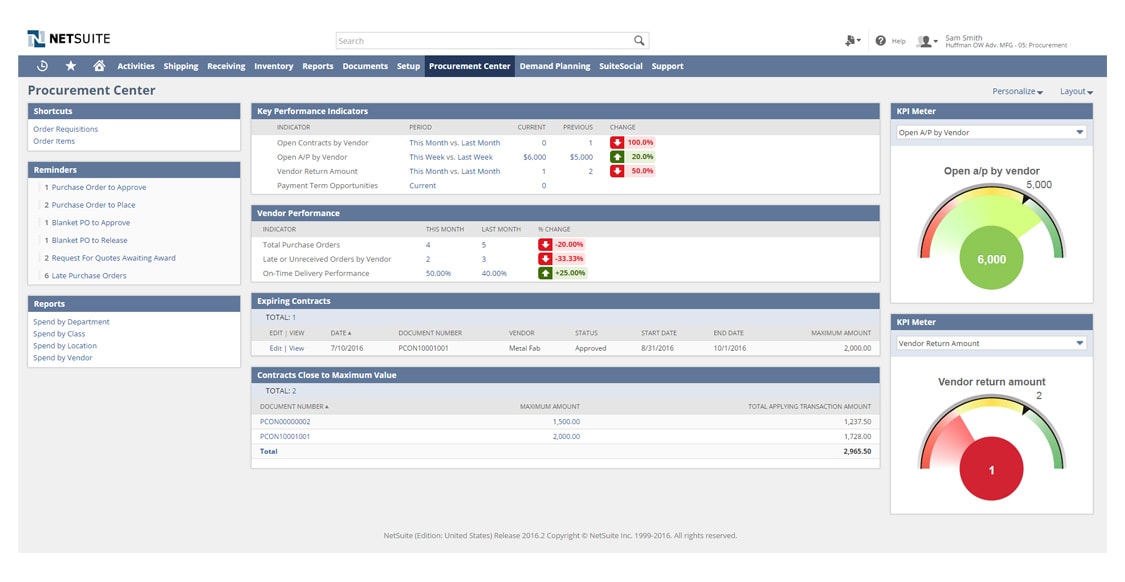Click the Metal Fab vendor cell
Screen dimensions: 1125x582
(524, 348)
